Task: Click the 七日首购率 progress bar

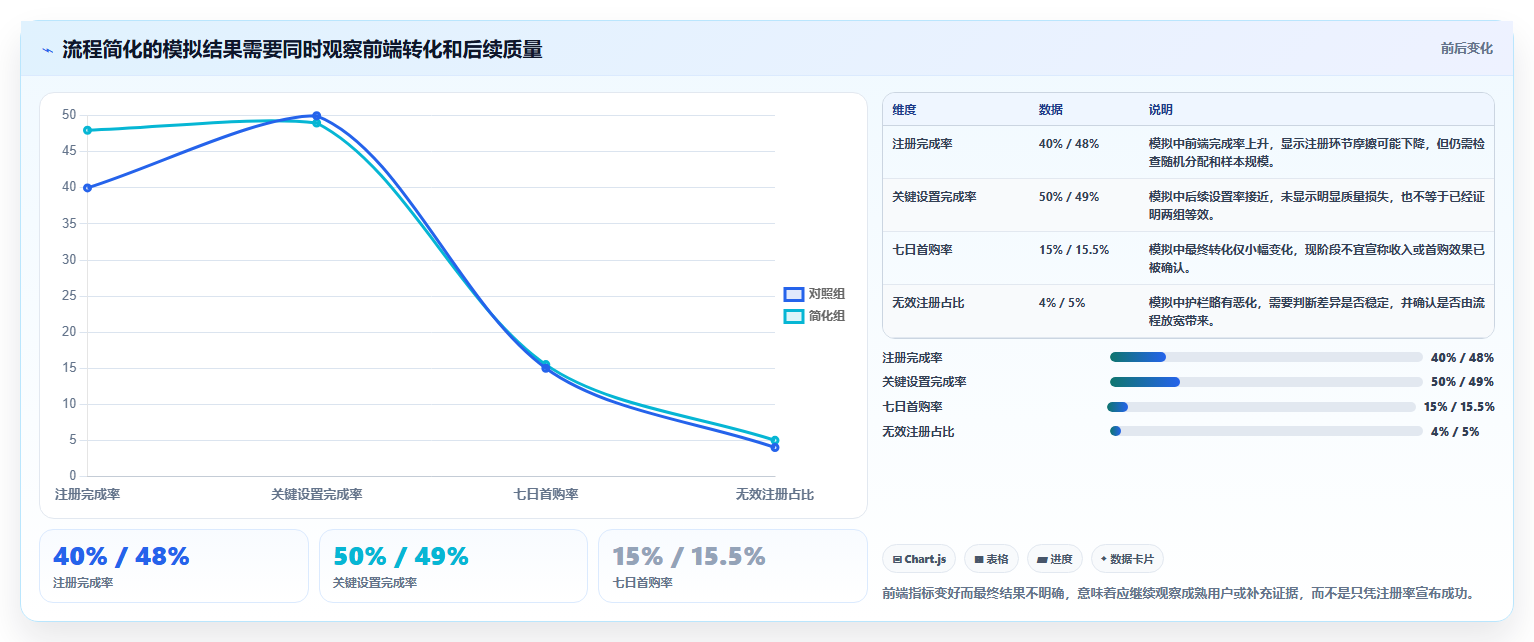Action: click(1262, 407)
